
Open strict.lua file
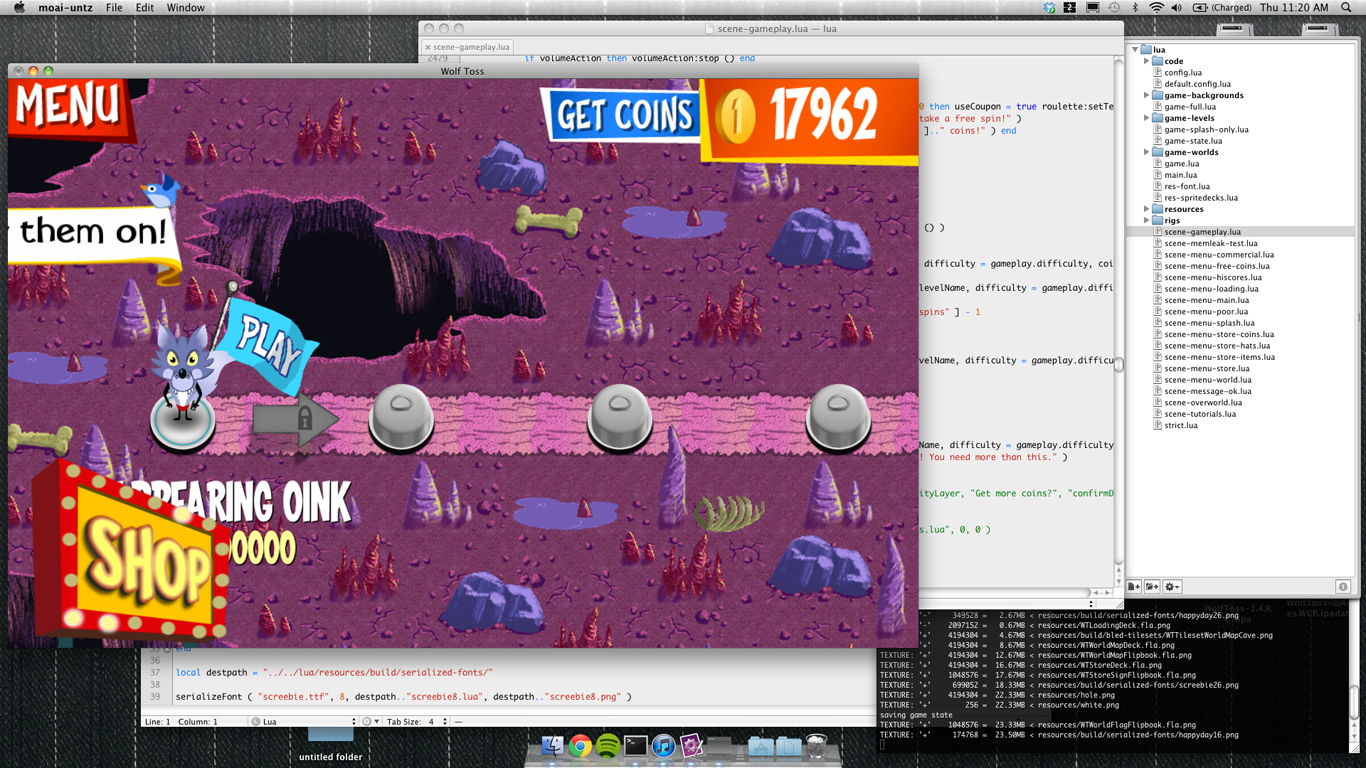coord(1181,425)
